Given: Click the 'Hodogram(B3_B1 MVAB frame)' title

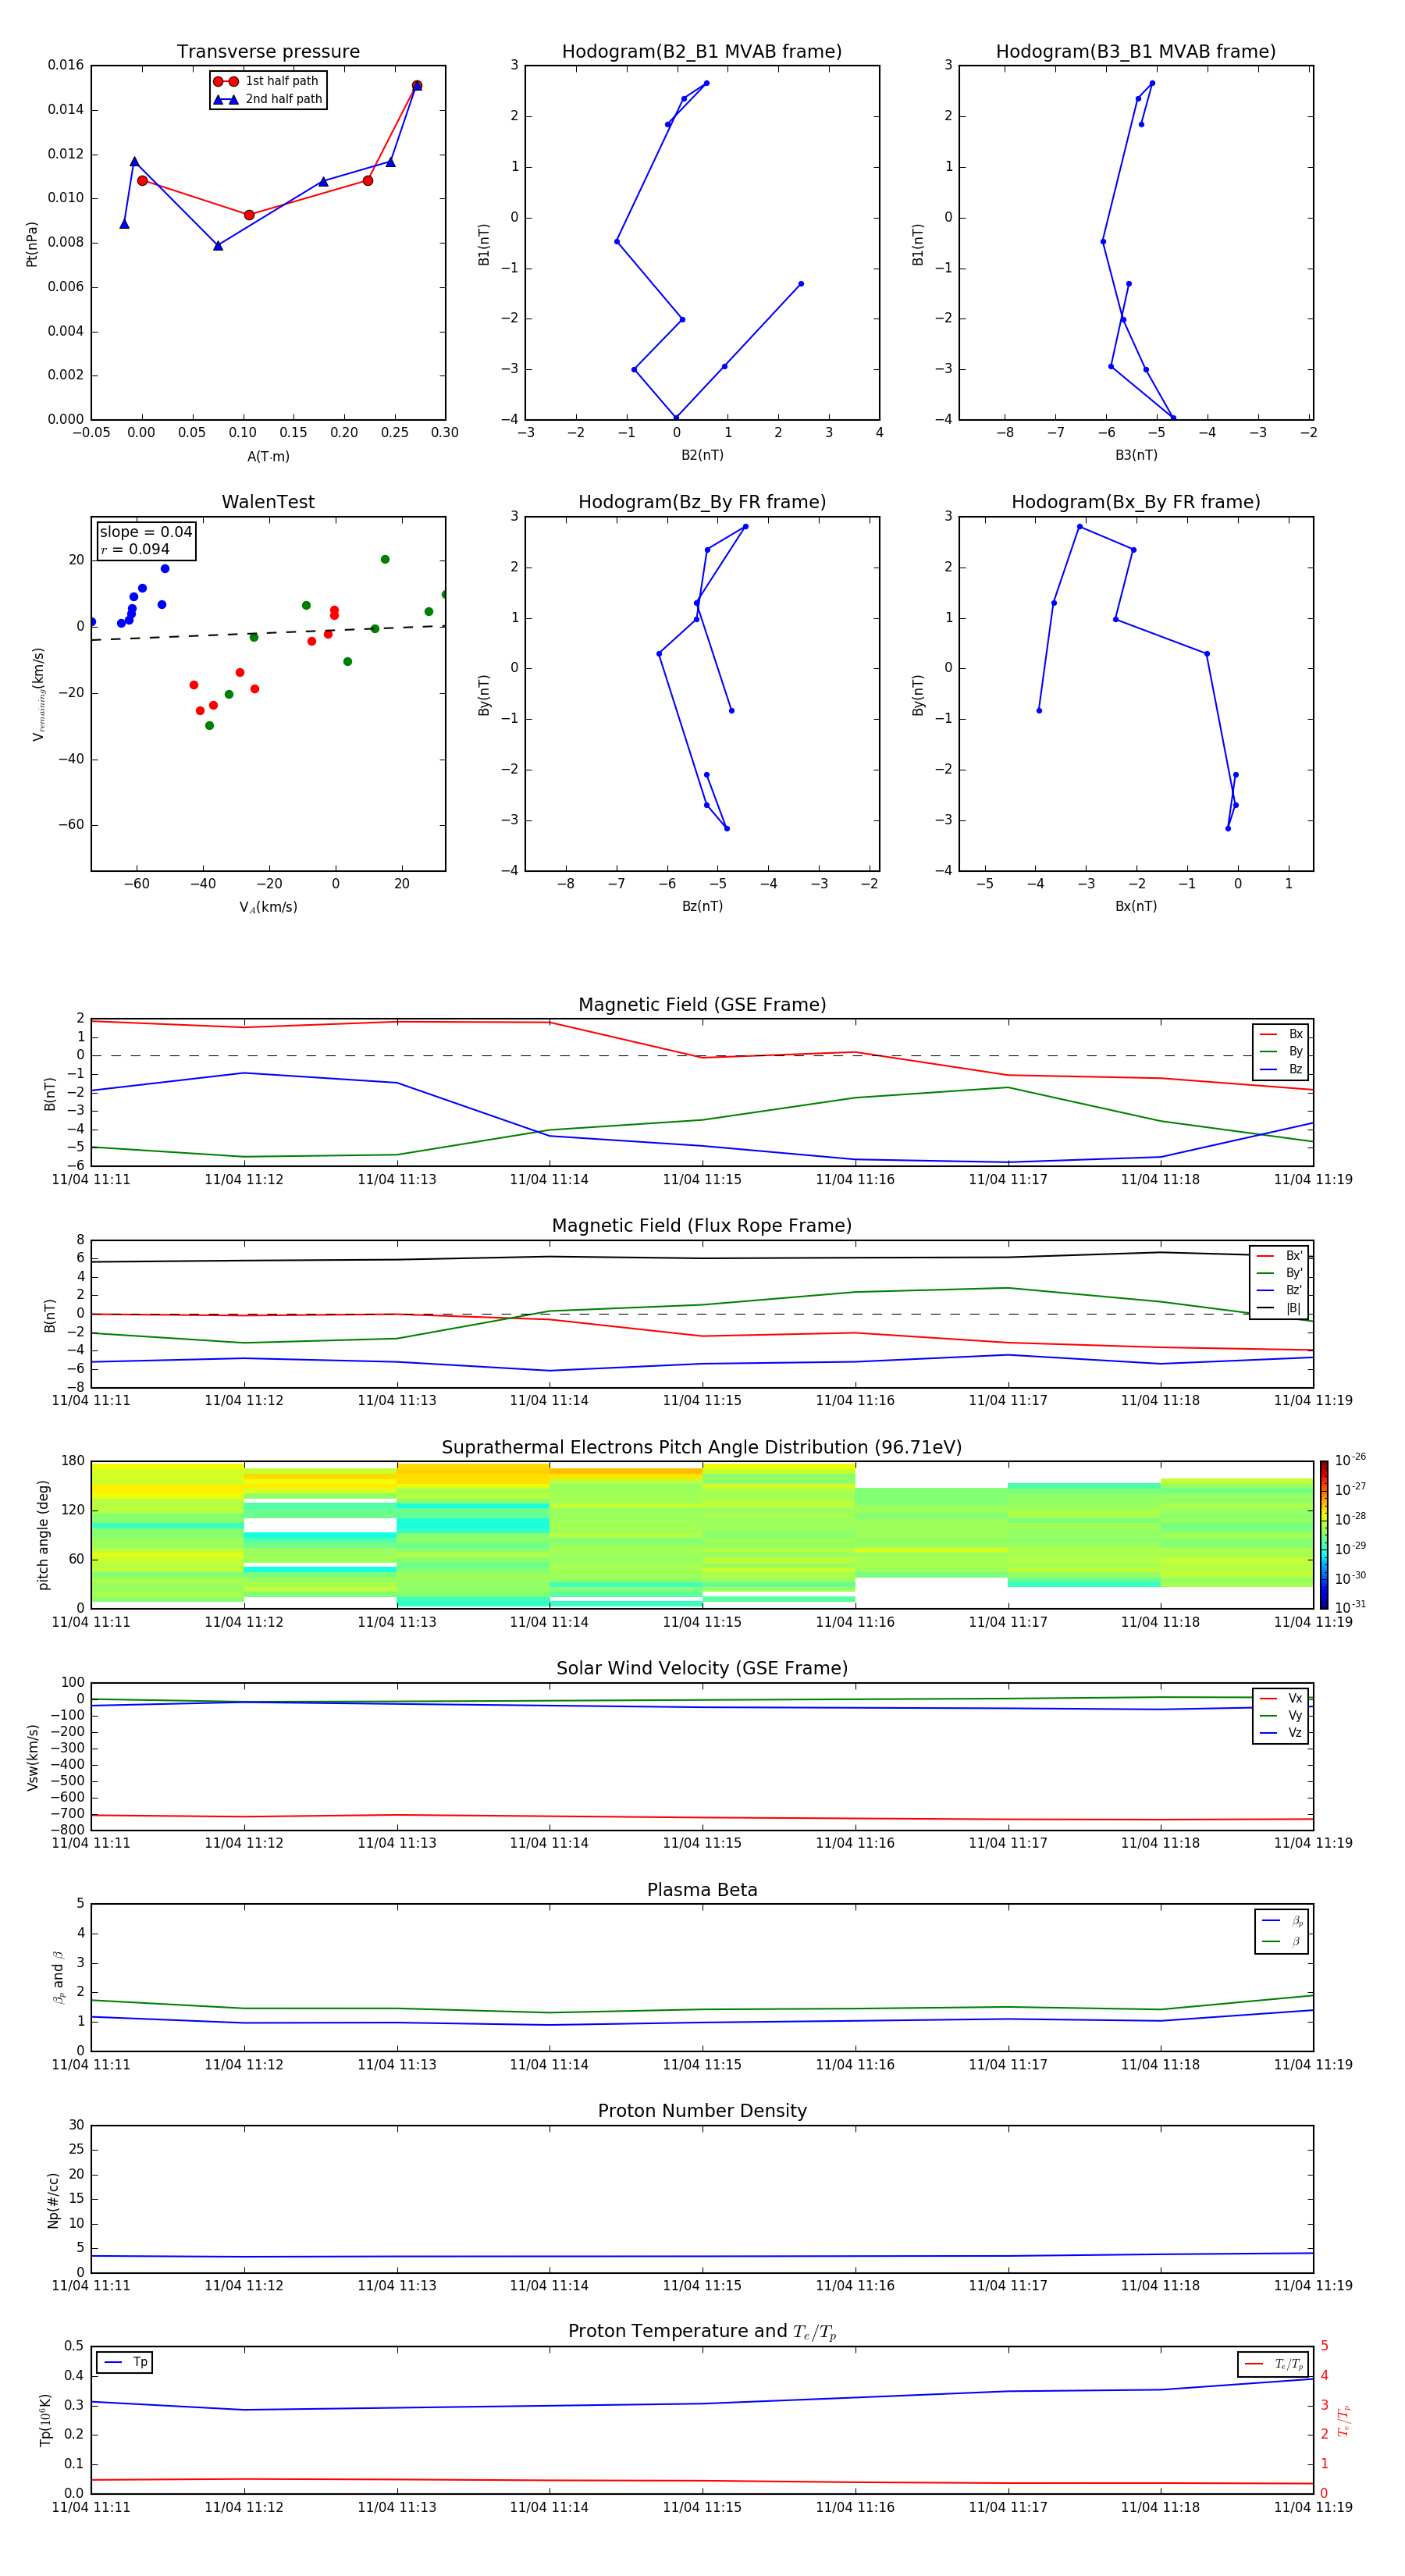Looking at the screenshot, I should coord(1136,52).
